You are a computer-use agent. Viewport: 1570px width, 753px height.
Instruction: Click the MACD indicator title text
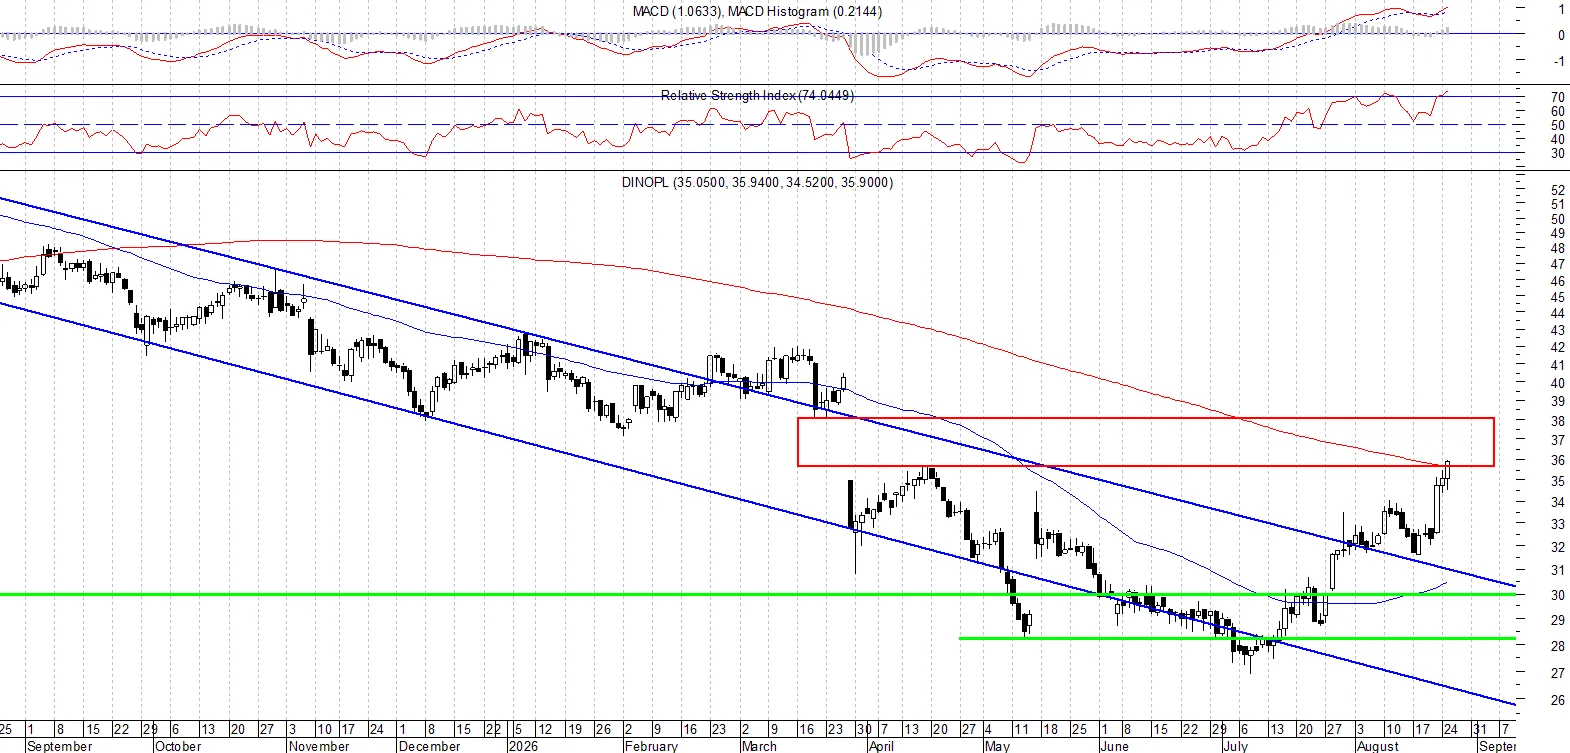pos(757,11)
